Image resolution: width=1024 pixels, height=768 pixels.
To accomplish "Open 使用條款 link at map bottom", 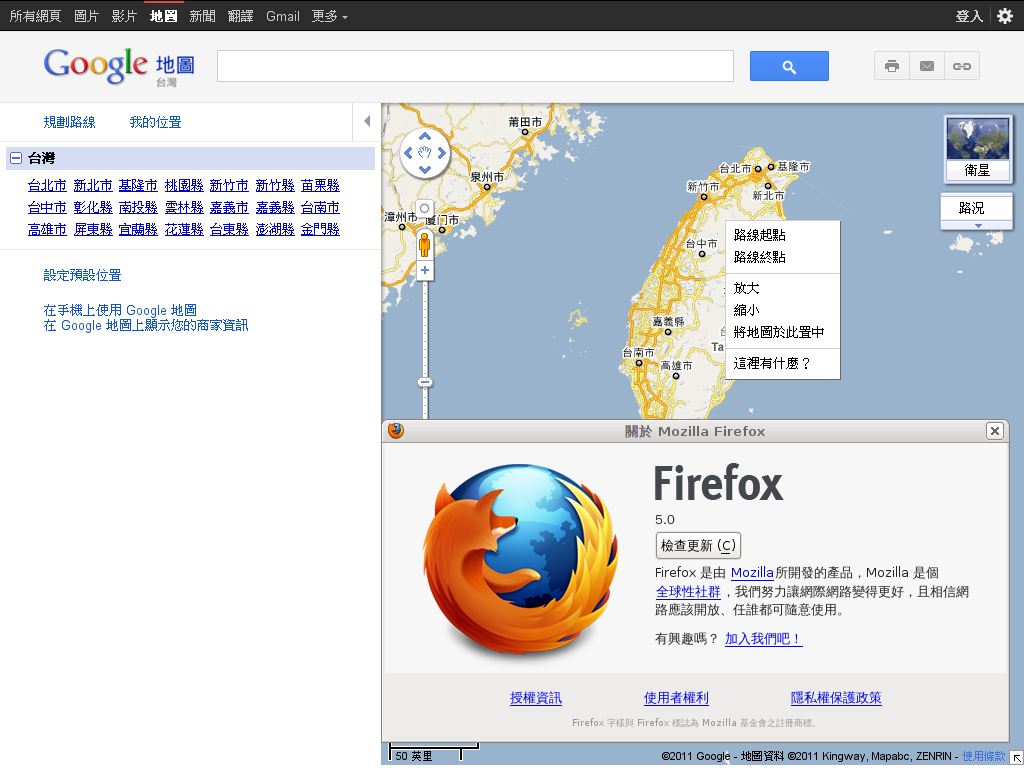I will [984, 756].
